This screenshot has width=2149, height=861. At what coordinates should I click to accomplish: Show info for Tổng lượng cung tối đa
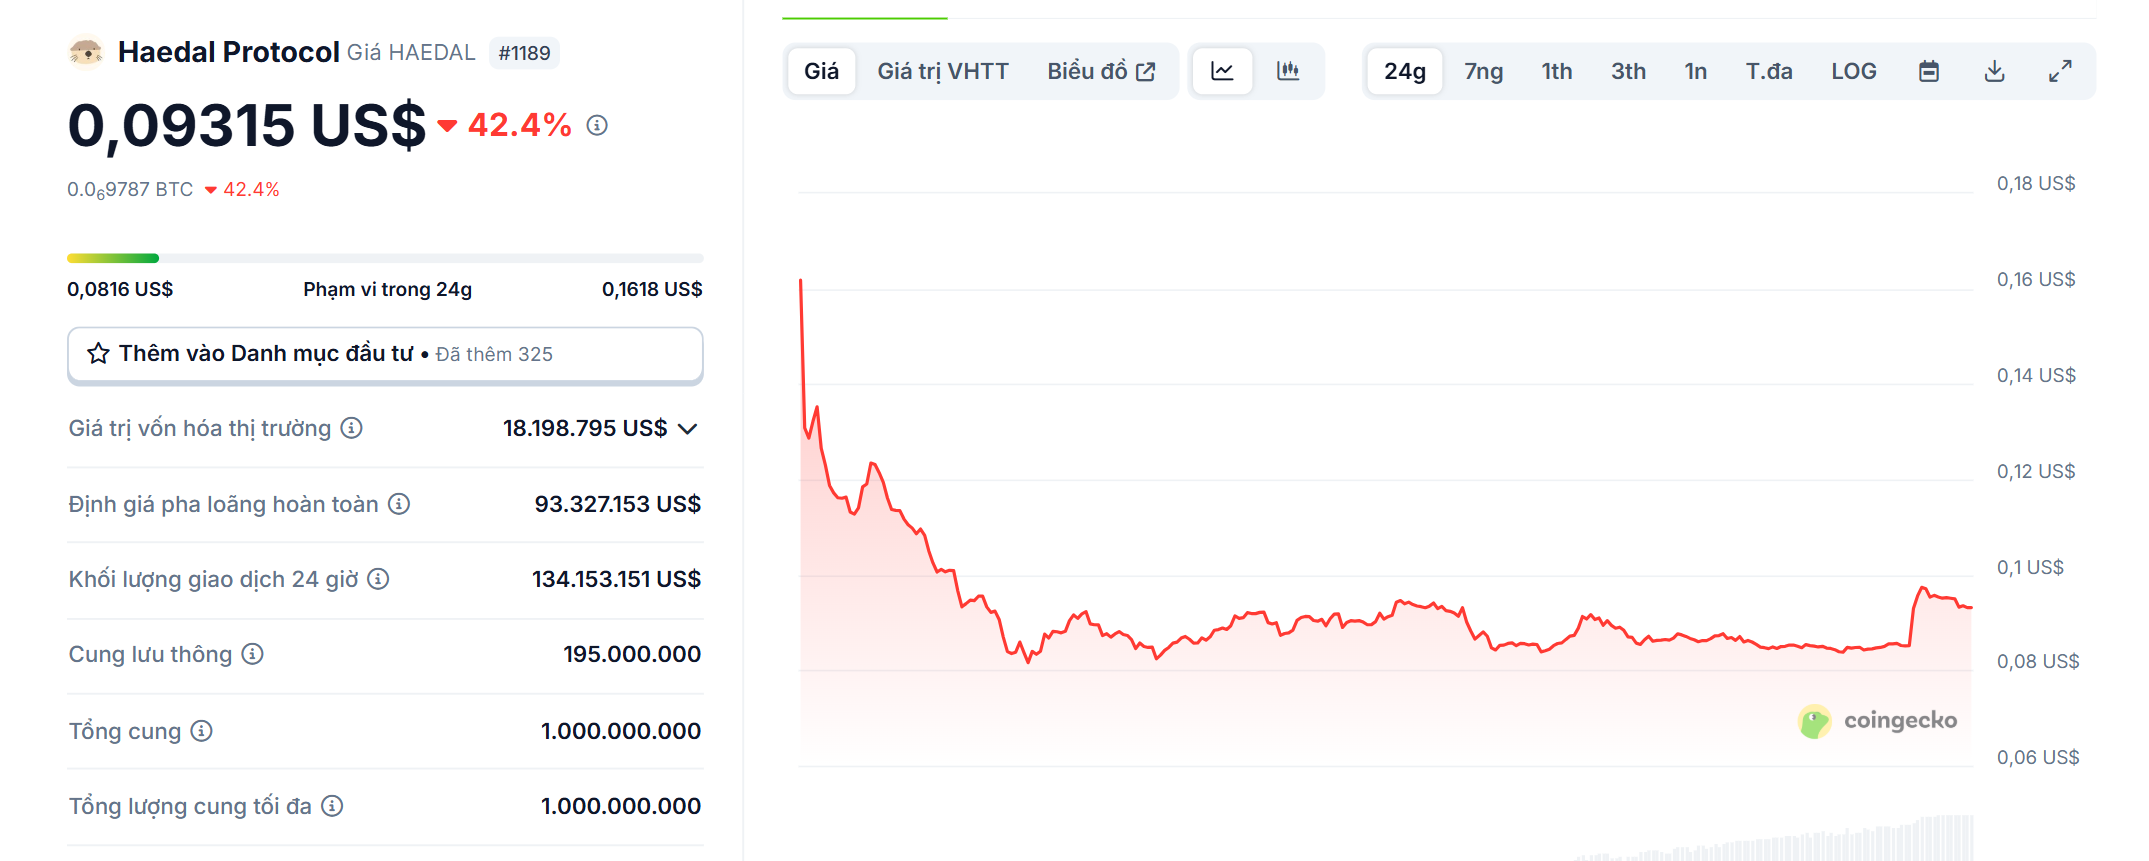pos(332,806)
